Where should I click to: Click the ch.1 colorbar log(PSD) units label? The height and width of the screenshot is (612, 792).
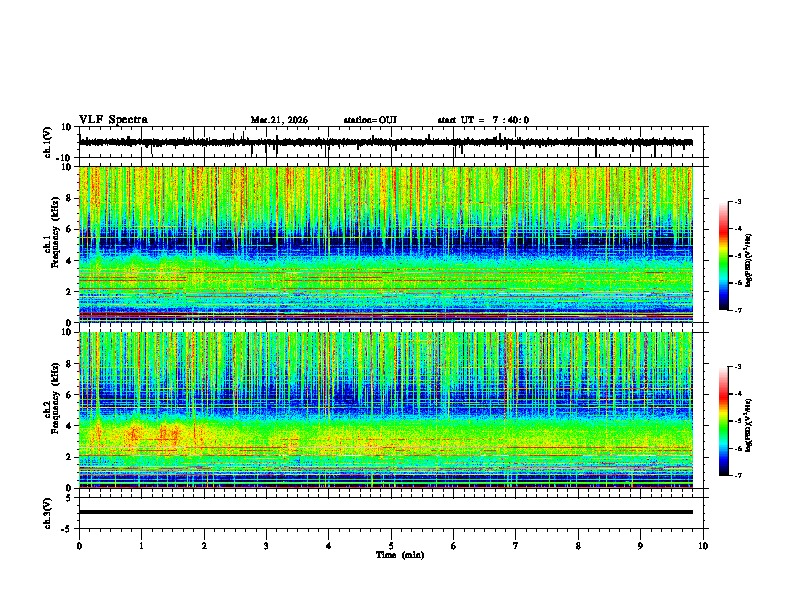749,260
